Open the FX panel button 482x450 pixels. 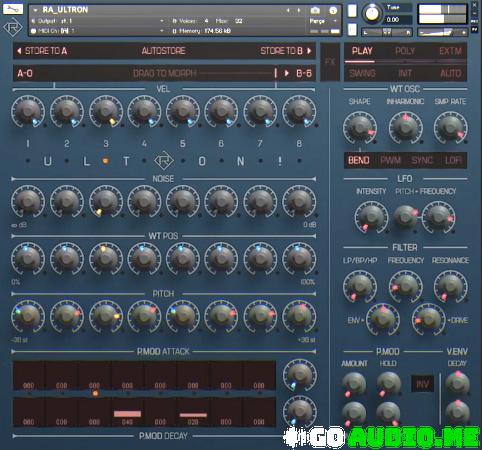pos(330,62)
